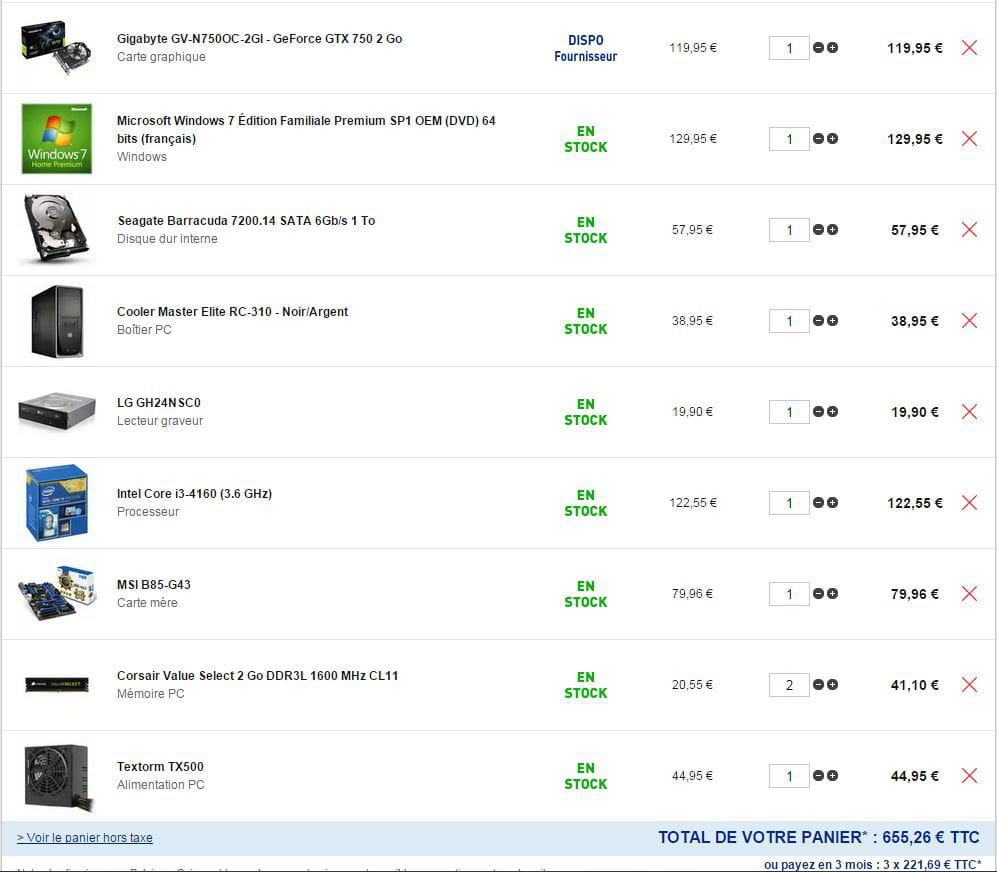Open Intel Core i3-4160 product link

[x=194, y=494]
